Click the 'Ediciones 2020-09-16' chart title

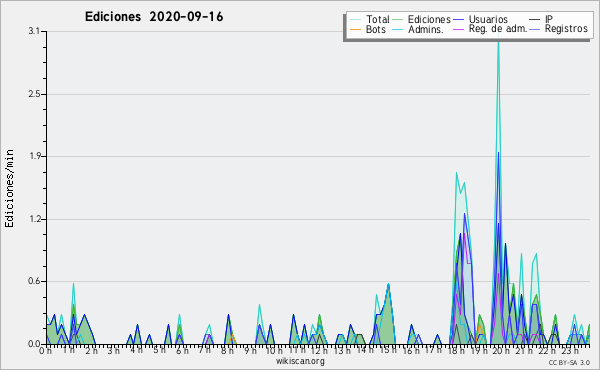point(154,17)
